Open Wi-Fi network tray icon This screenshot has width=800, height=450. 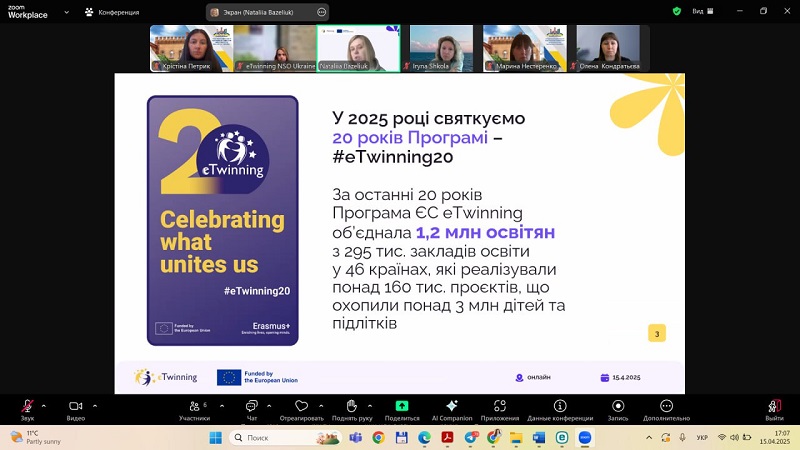(722, 437)
